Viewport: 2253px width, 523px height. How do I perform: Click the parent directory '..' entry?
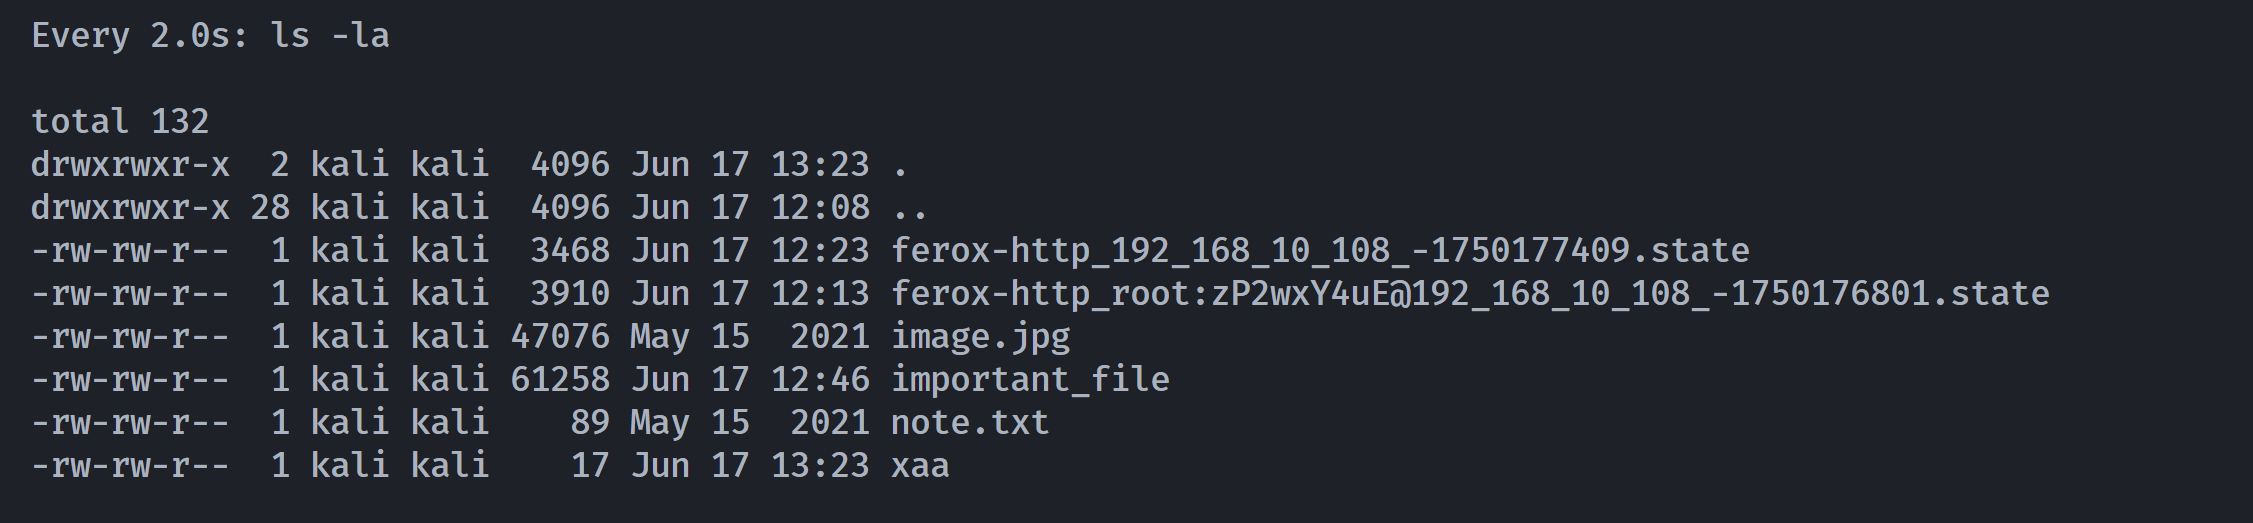click(x=910, y=208)
